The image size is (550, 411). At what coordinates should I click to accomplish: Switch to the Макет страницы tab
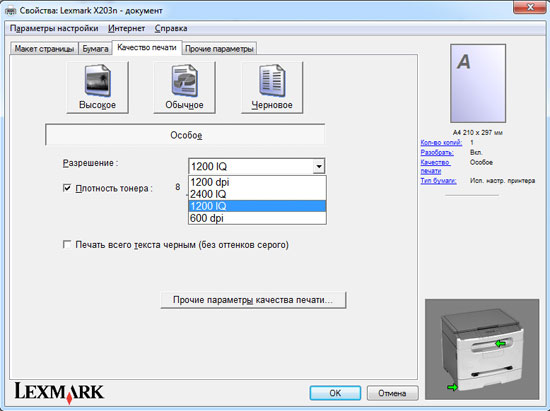coord(44,49)
